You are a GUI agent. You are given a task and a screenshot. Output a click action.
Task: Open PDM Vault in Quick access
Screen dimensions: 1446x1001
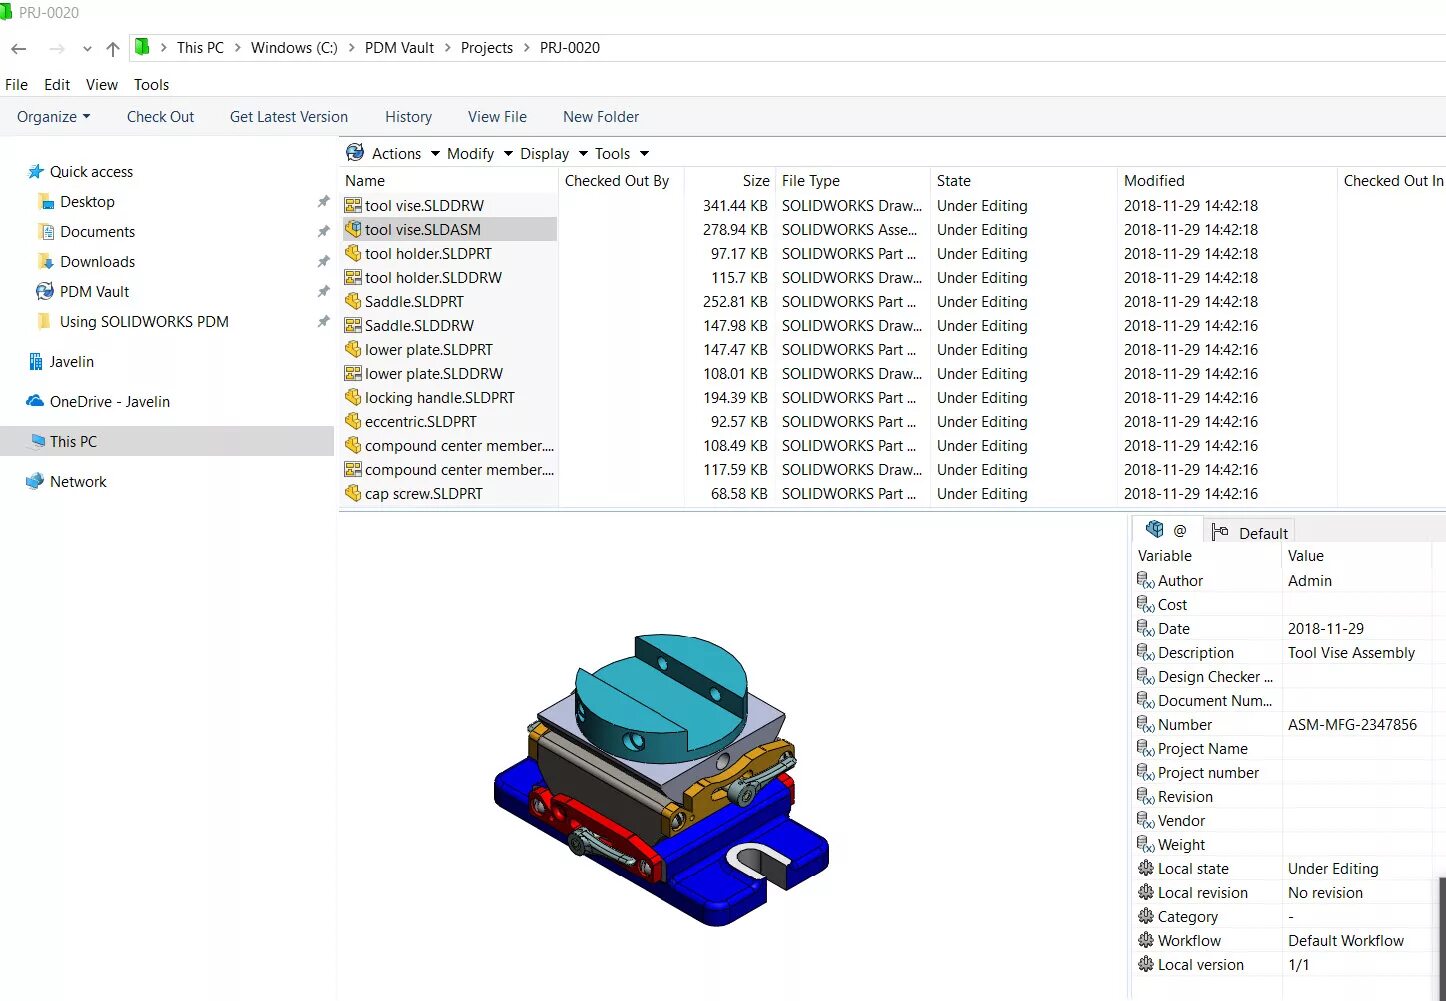coord(94,291)
